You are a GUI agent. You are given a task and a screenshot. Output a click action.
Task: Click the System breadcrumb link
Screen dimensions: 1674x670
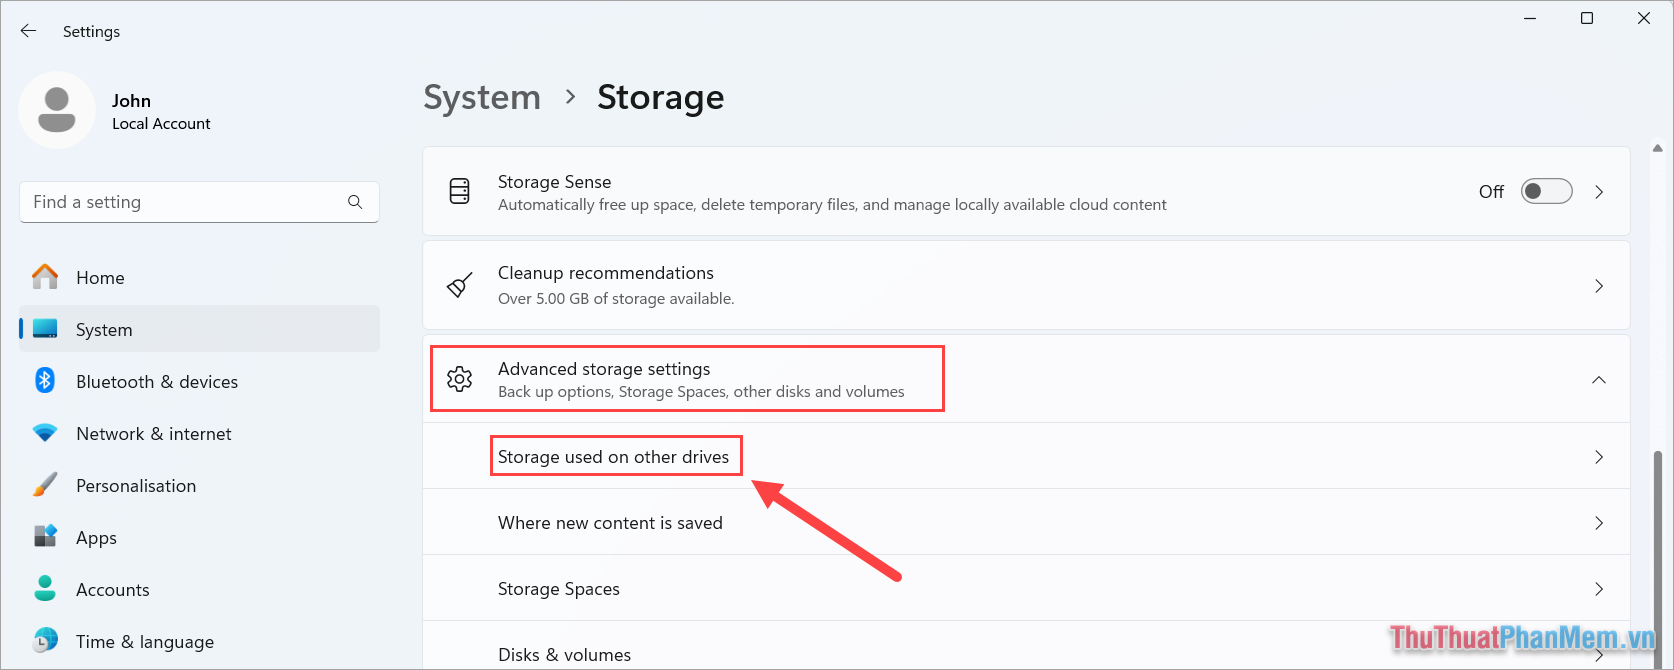pyautogui.click(x=482, y=97)
